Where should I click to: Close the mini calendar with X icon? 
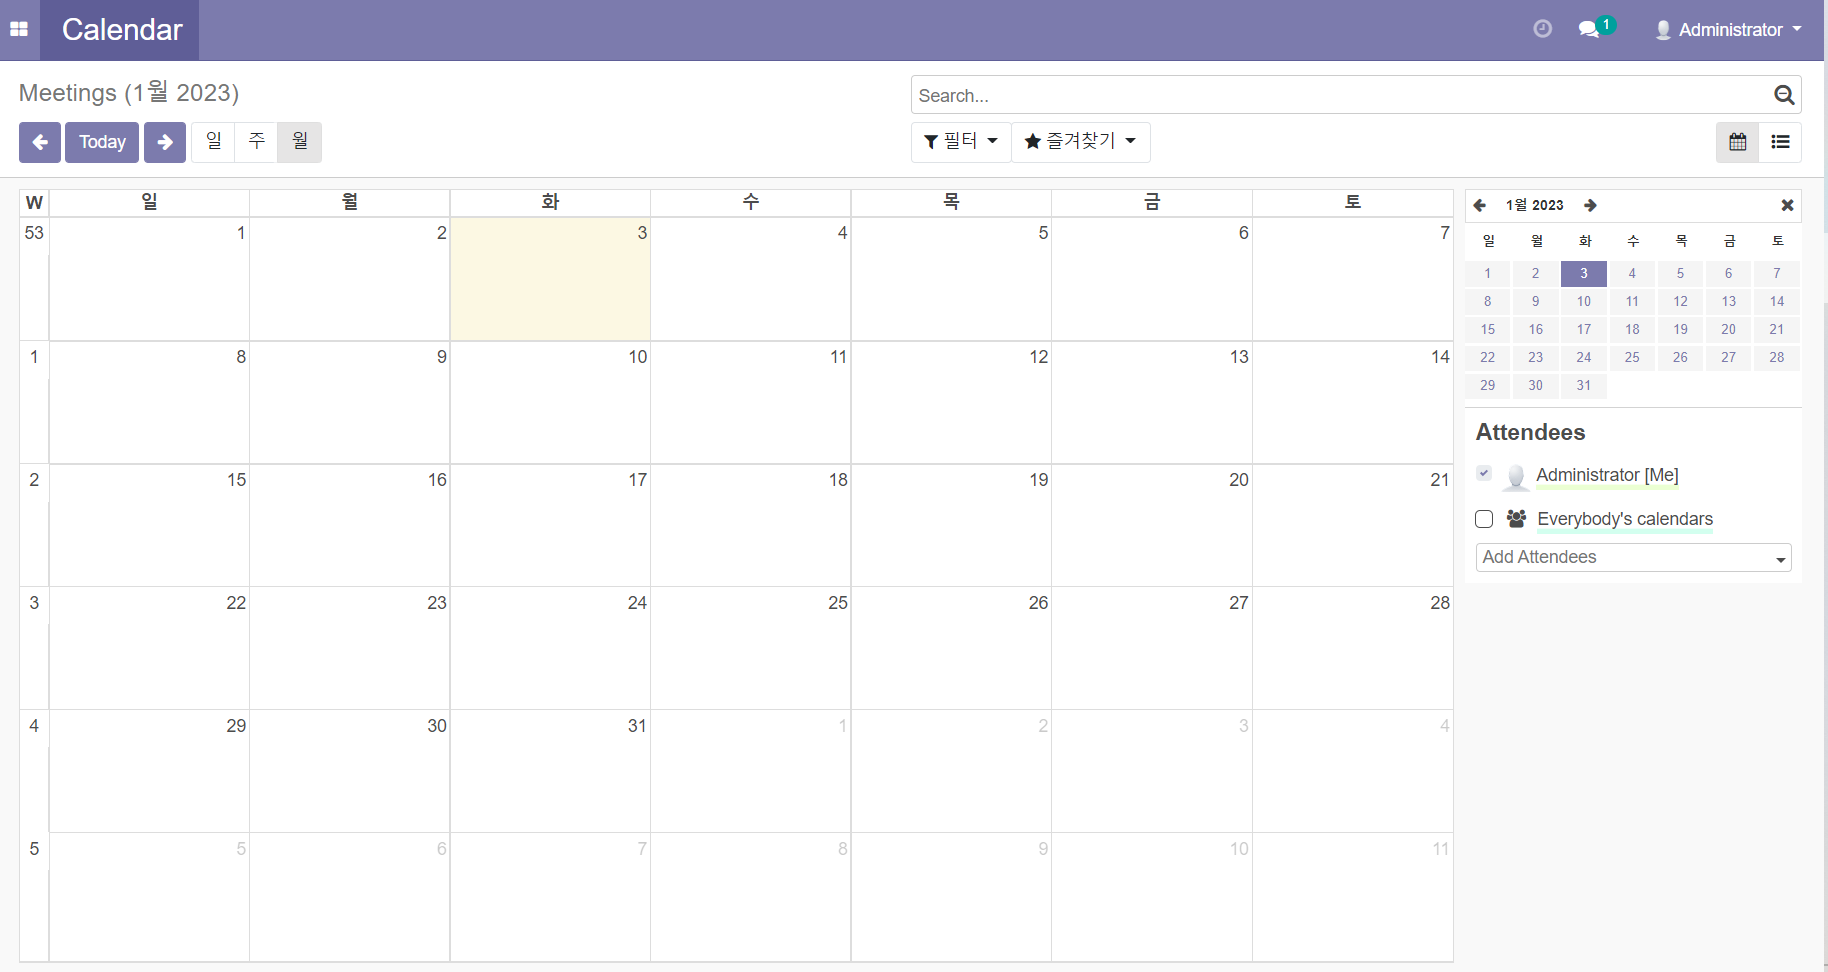click(1787, 205)
